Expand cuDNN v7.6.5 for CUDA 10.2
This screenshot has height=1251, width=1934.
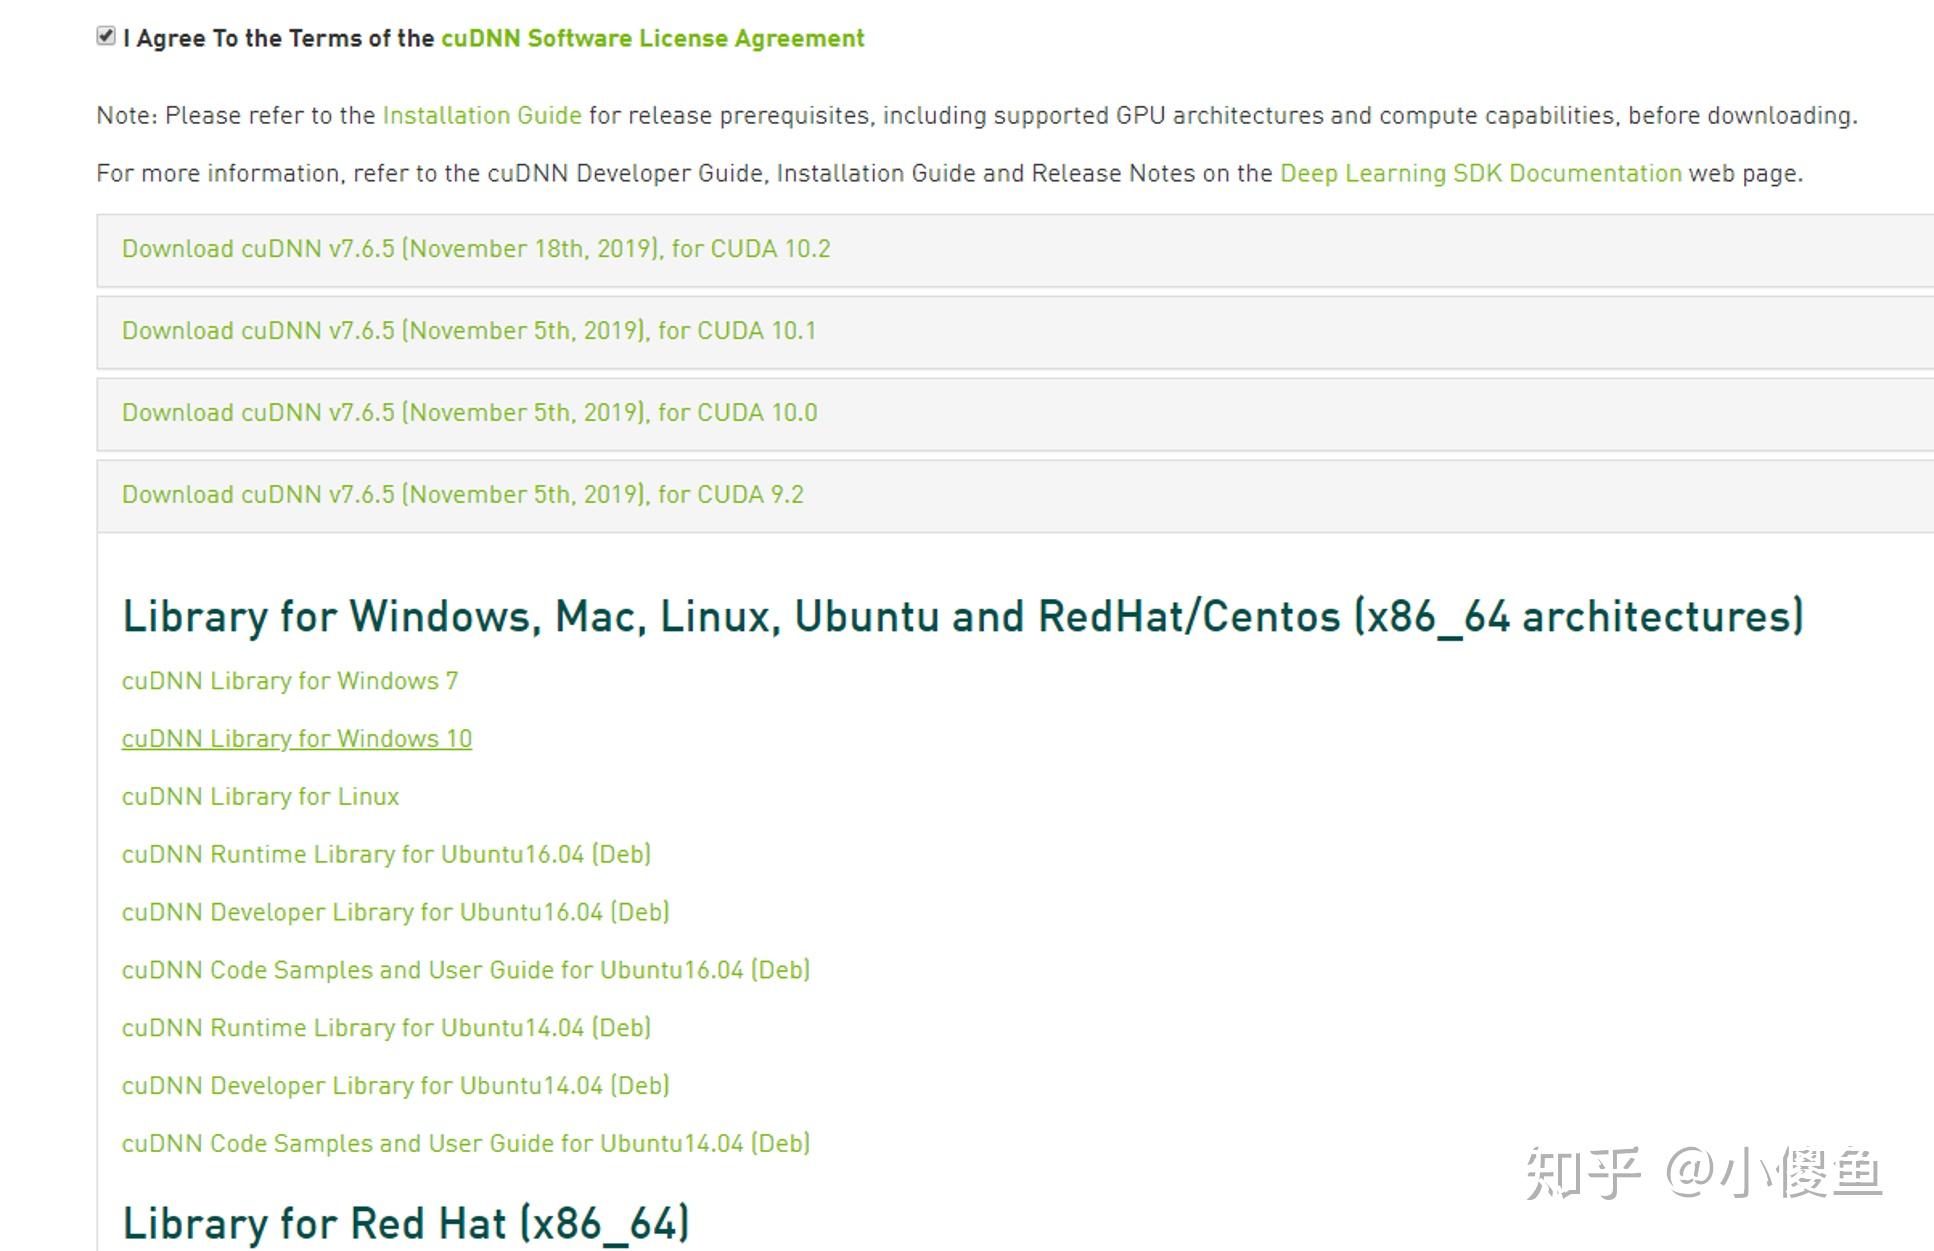pos(476,248)
